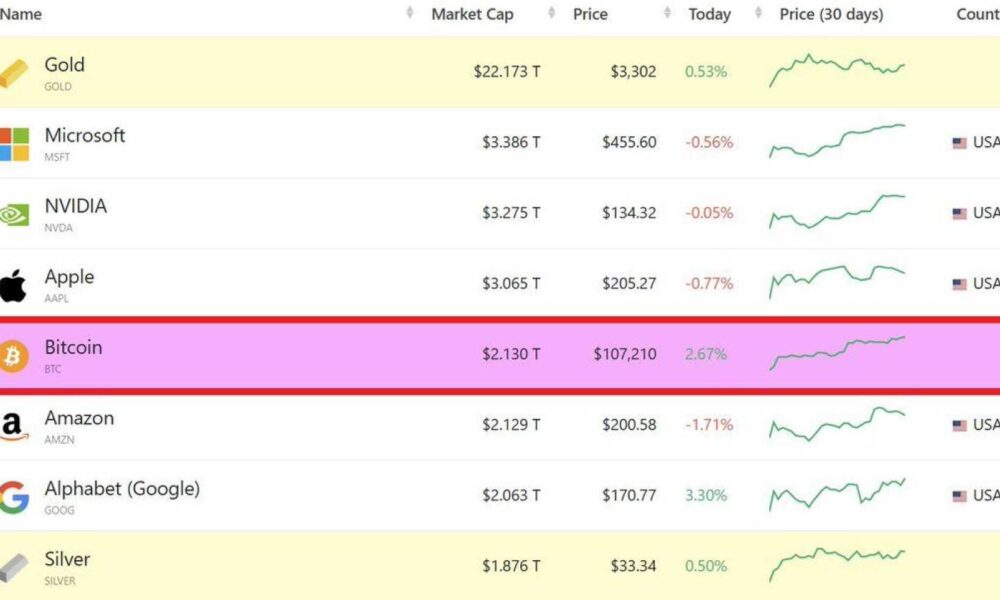Click the Apple logo icon

click(13, 285)
